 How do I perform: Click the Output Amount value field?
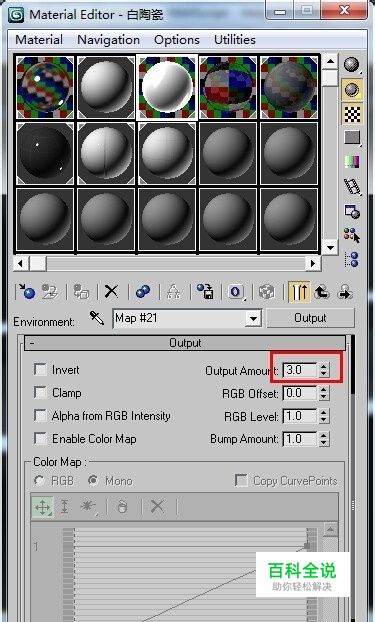coord(300,370)
